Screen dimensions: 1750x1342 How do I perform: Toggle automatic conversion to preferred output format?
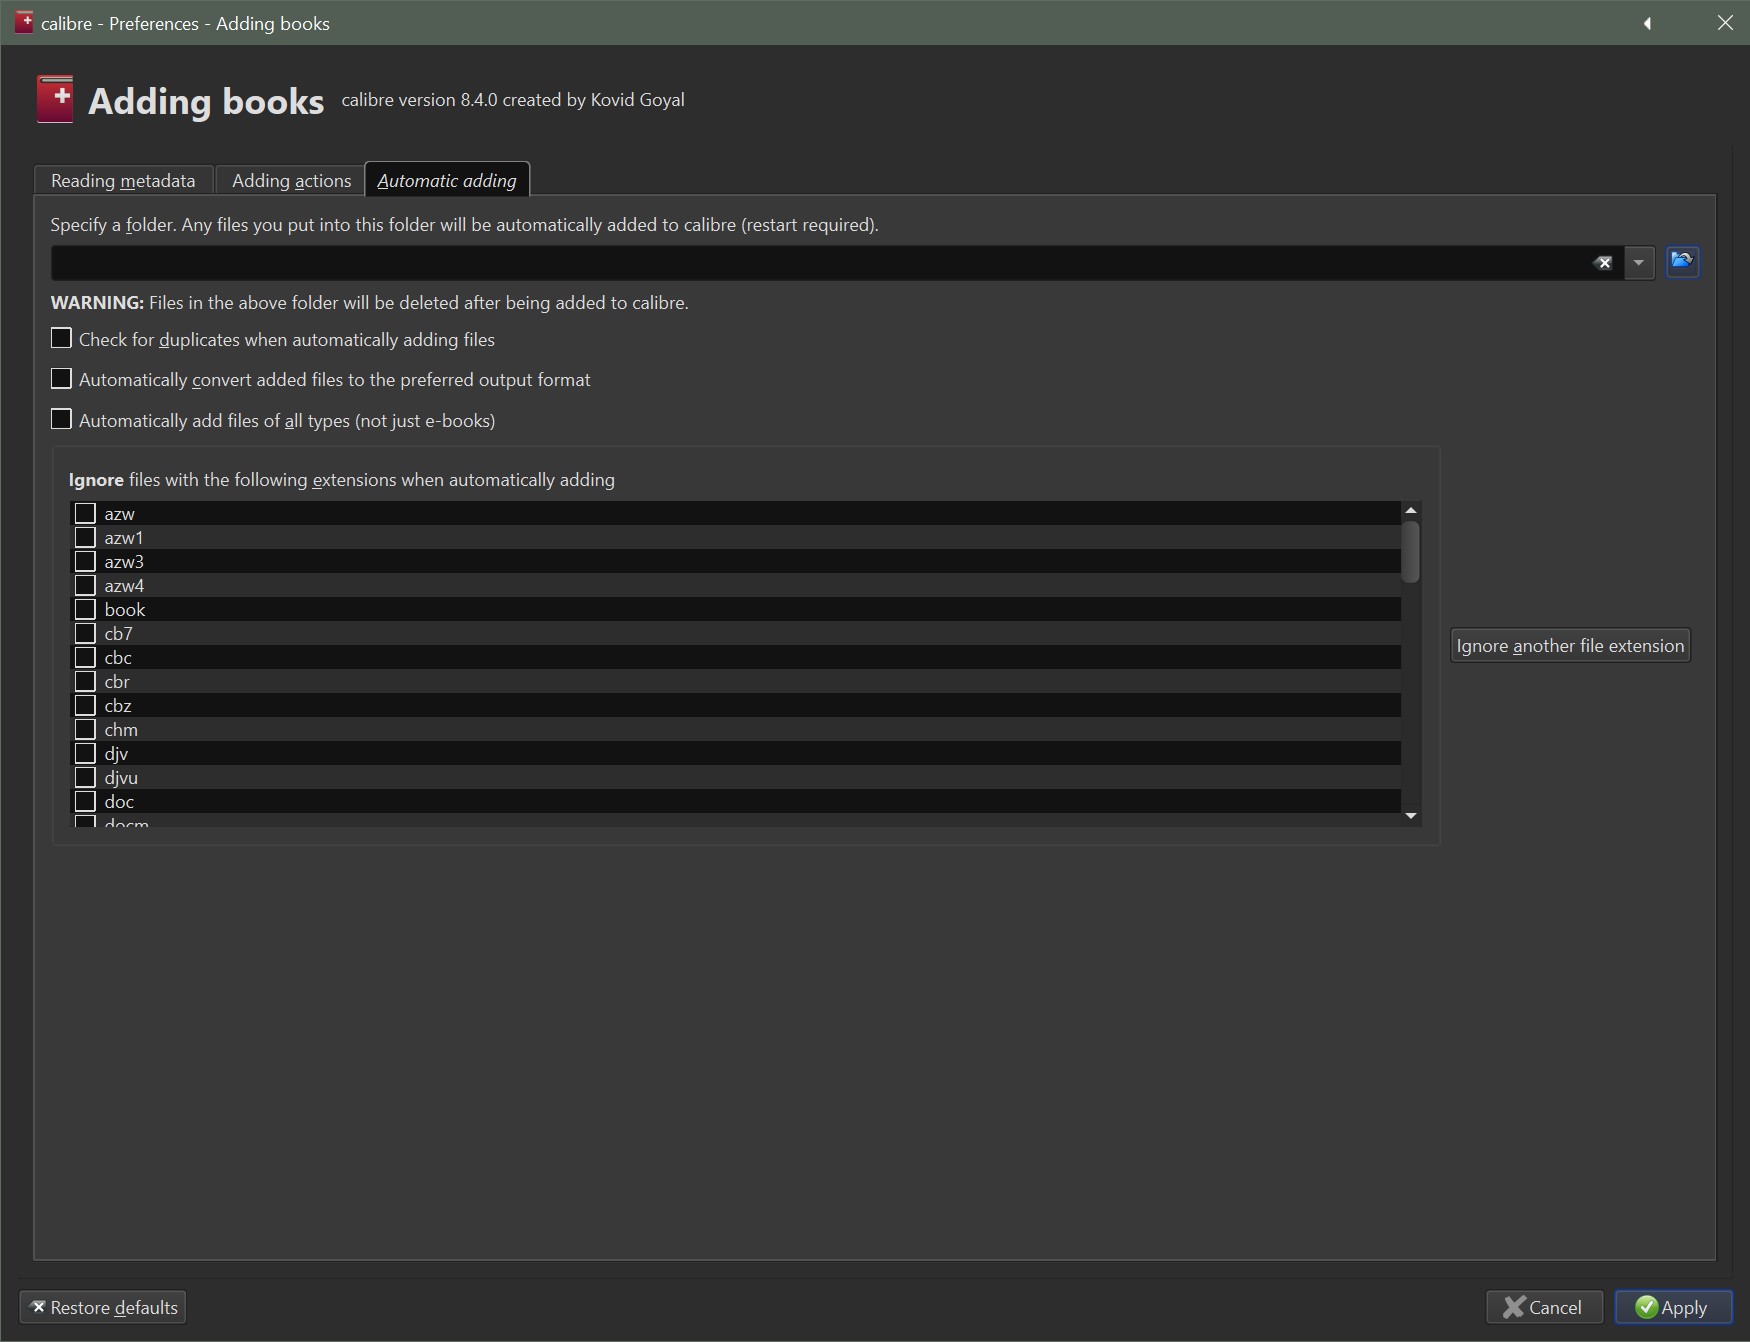(x=62, y=379)
